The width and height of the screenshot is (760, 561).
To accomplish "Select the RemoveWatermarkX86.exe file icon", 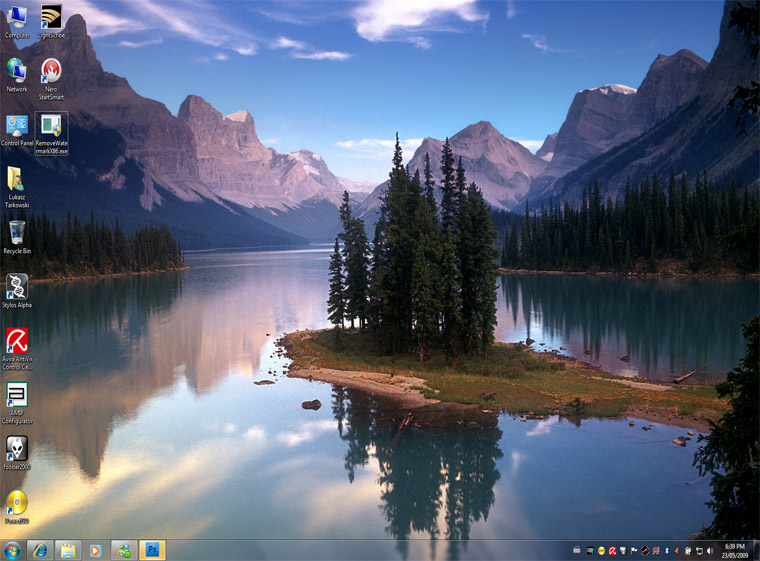I will click(51, 133).
